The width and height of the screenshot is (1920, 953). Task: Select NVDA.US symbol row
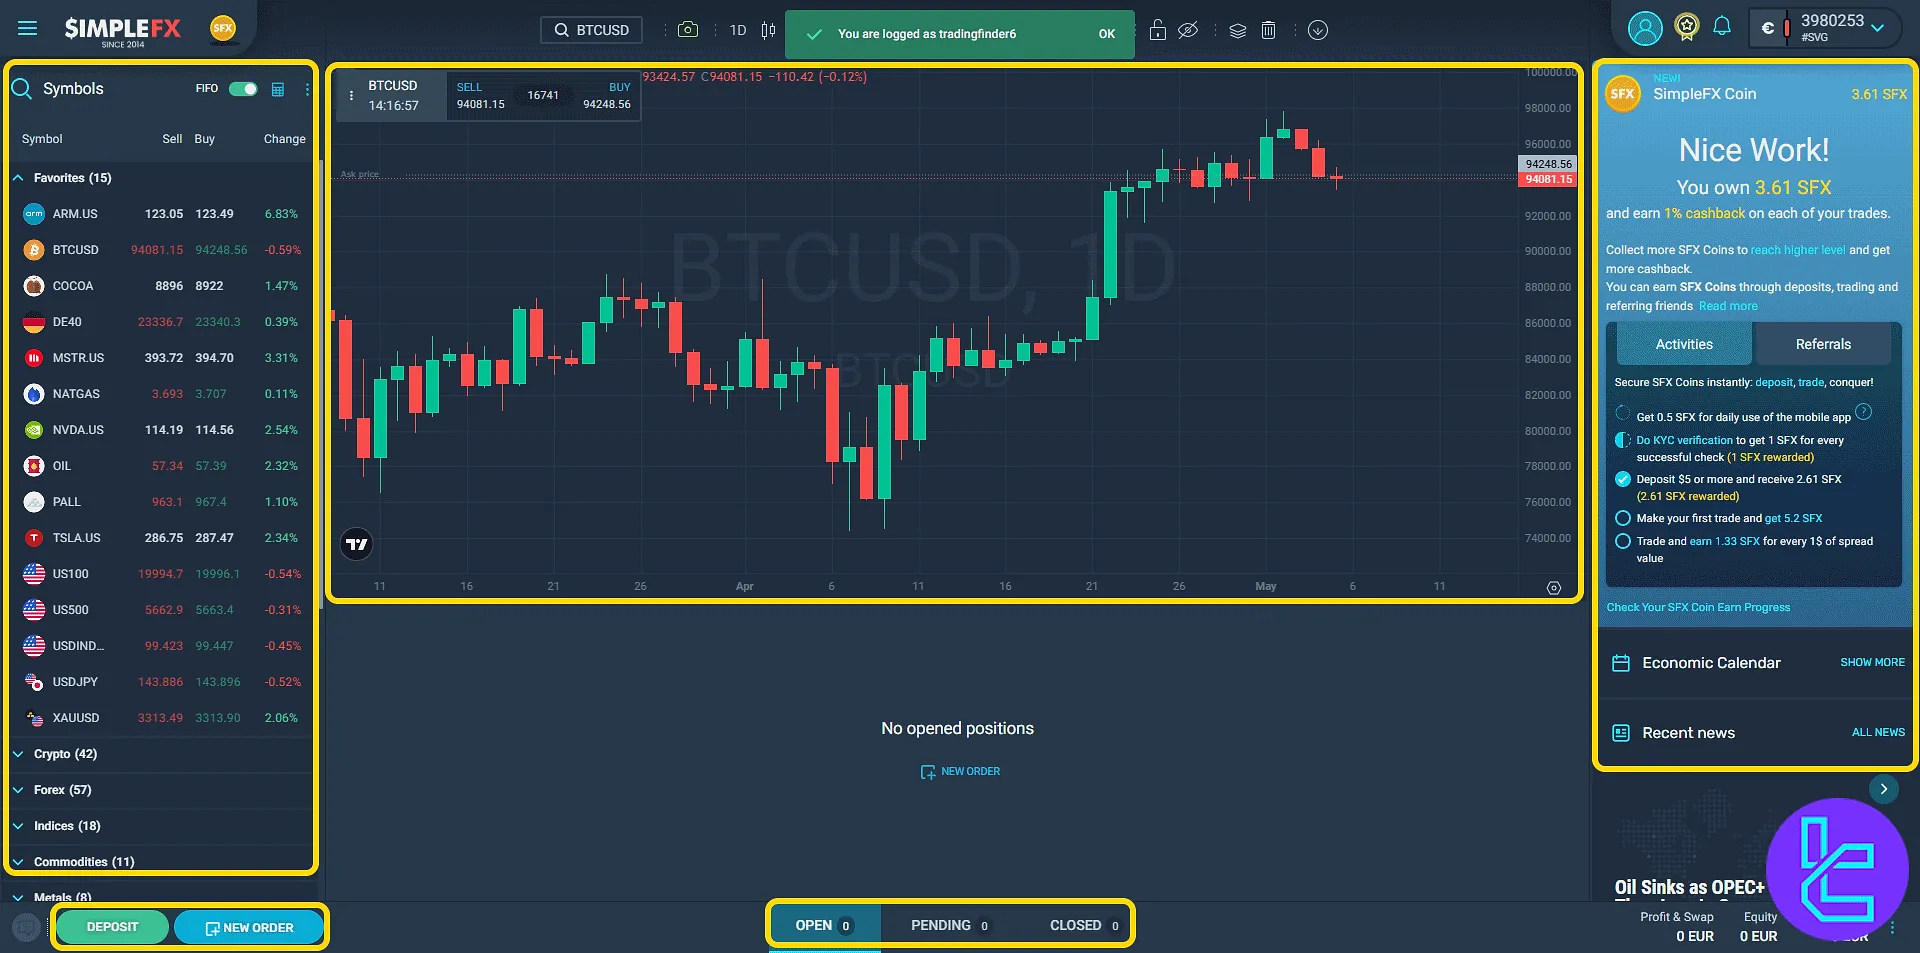click(x=161, y=430)
